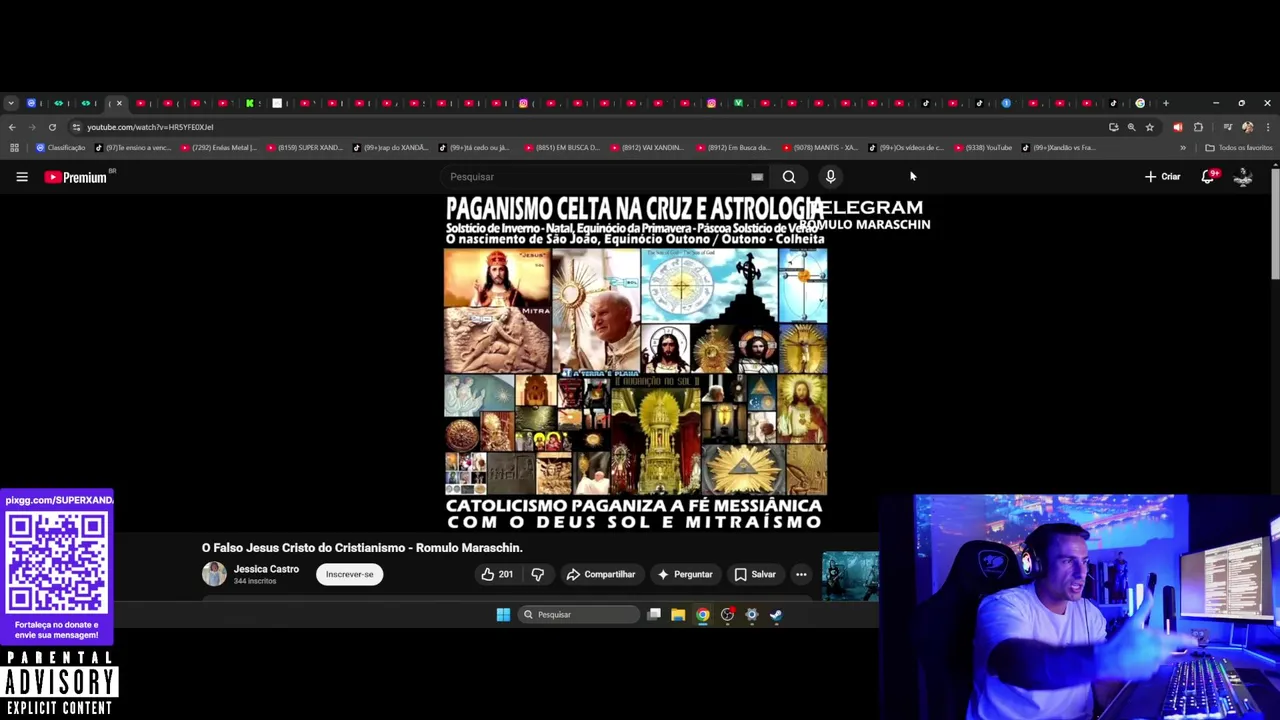Open the media control toolbar icon

pyautogui.click(x=1228, y=127)
